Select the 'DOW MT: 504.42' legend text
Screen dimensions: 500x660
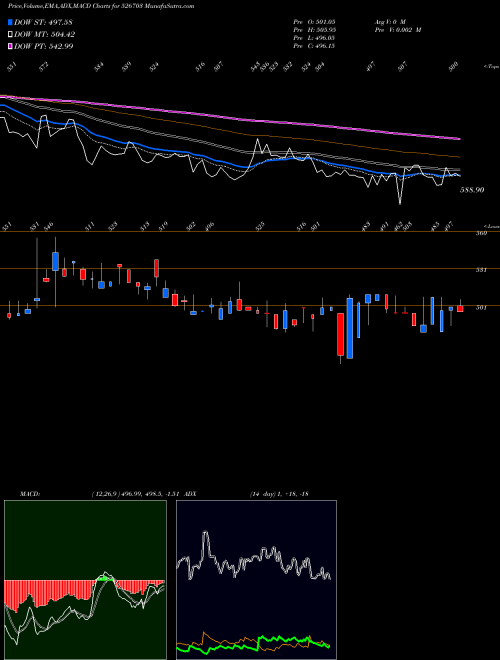45,34
